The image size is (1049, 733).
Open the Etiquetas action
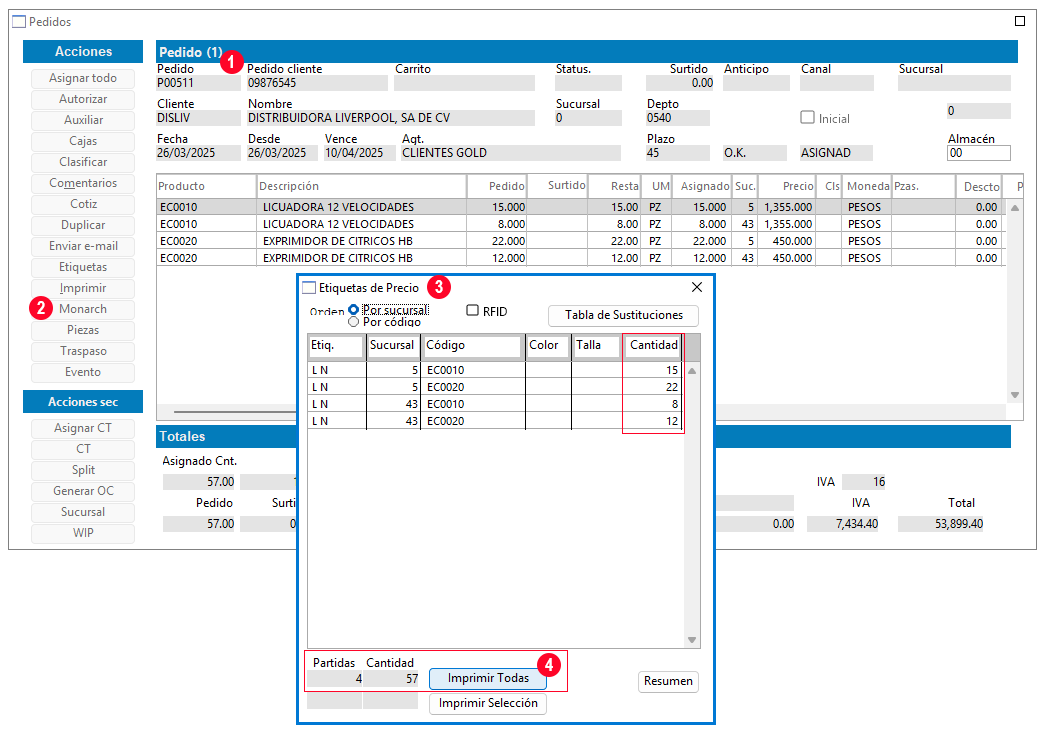83,267
